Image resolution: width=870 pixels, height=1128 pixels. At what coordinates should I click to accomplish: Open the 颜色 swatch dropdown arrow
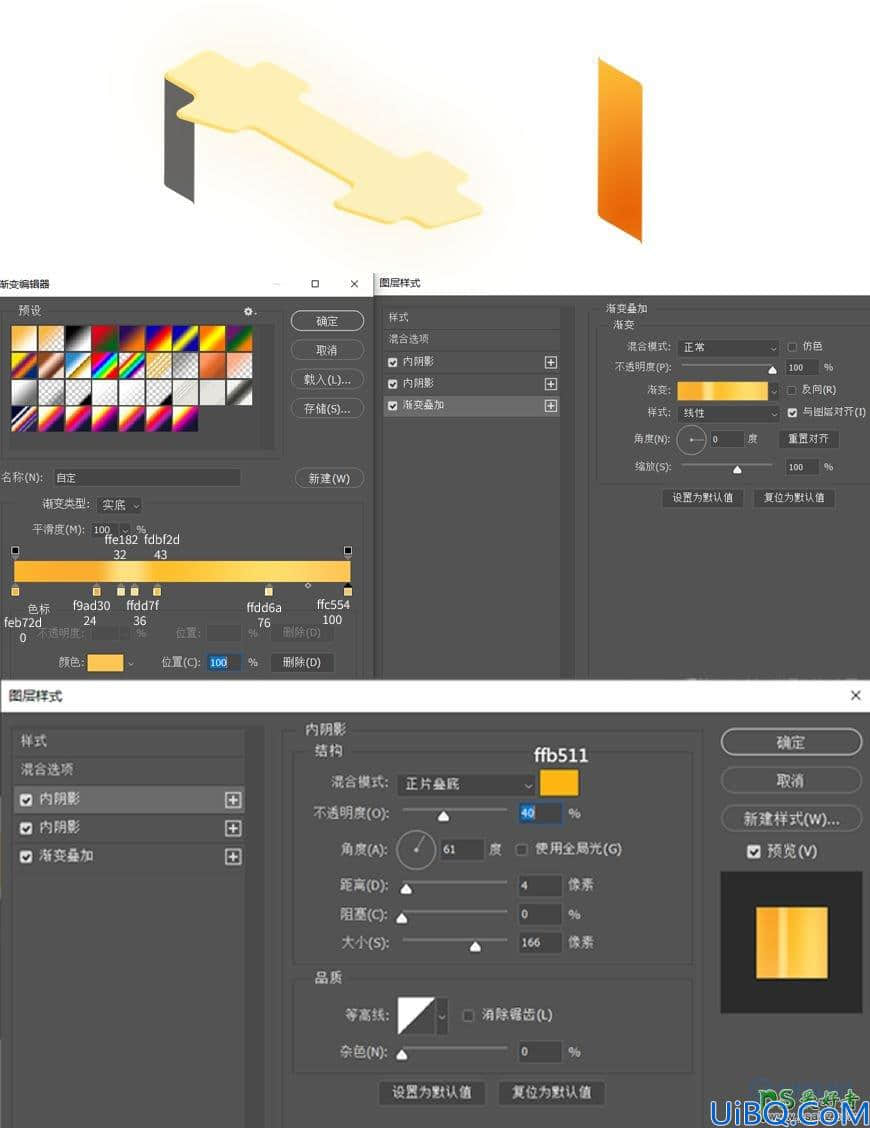tap(130, 663)
